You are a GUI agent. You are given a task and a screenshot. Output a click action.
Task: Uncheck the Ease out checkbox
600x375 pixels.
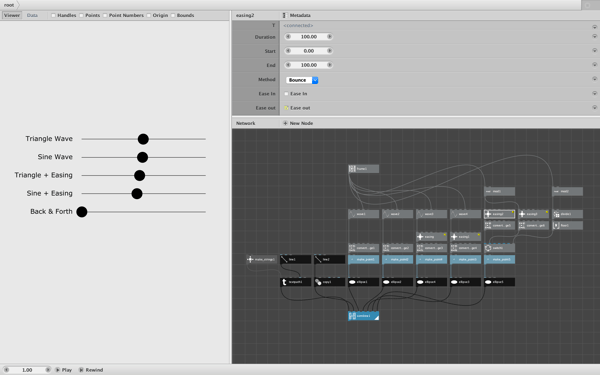pos(286,108)
